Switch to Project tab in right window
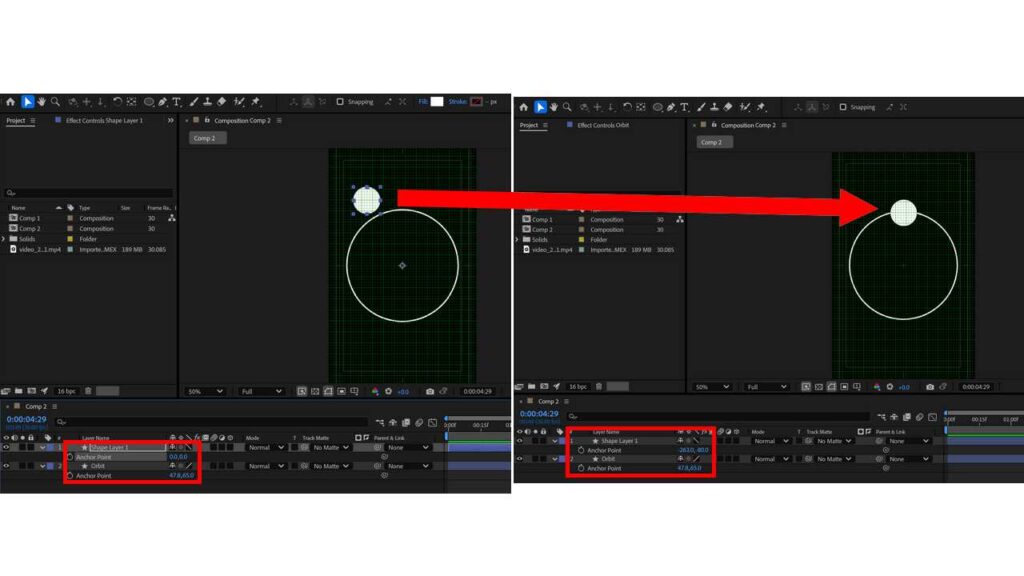The image size is (1024, 576). (x=529, y=125)
